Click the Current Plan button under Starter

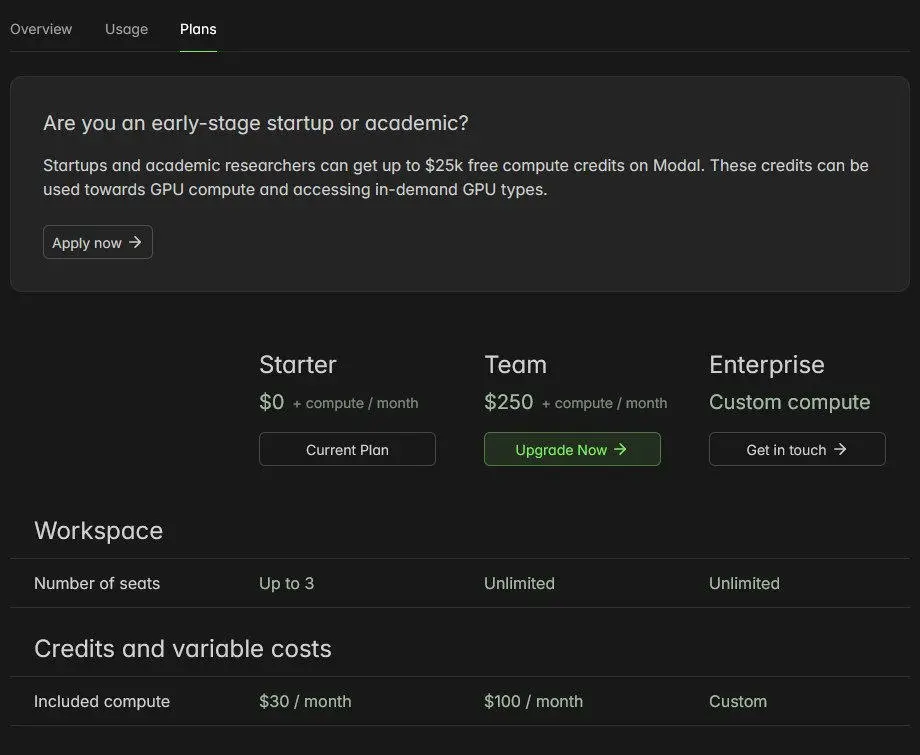pyautogui.click(x=347, y=449)
